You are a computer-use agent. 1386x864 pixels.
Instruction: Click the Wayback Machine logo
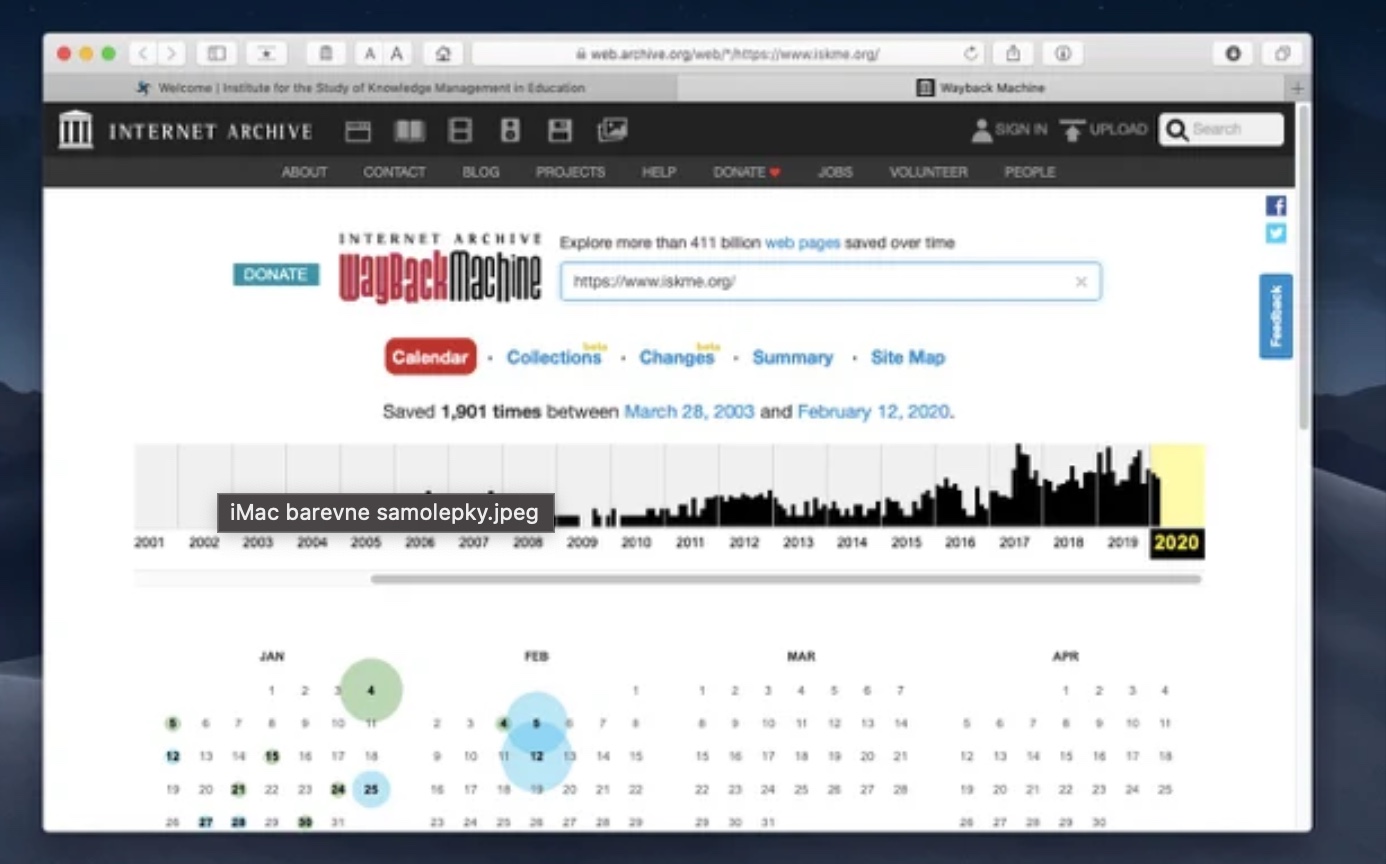click(x=441, y=269)
